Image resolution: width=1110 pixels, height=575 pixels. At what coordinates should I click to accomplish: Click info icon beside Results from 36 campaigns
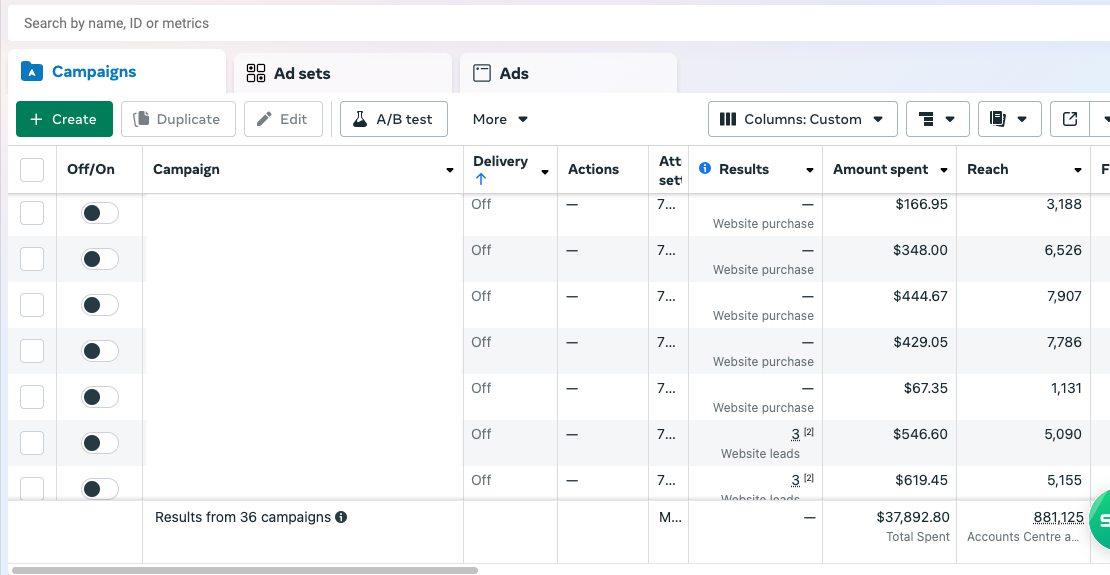click(x=341, y=518)
